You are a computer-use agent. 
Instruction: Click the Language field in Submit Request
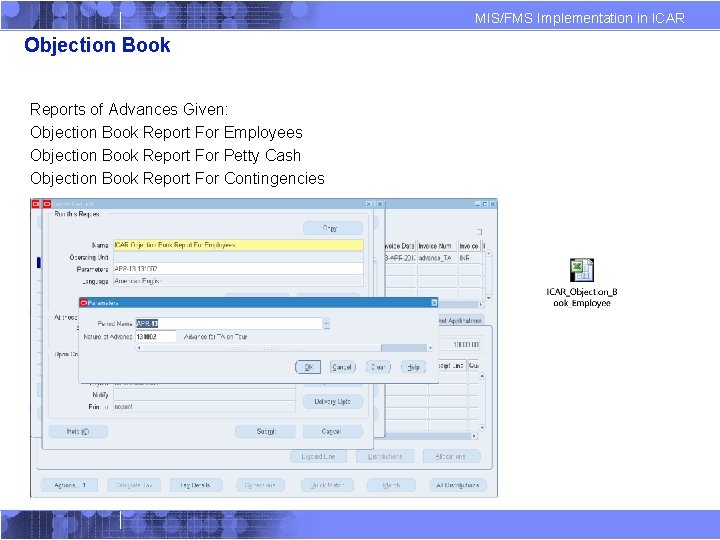coord(238,281)
